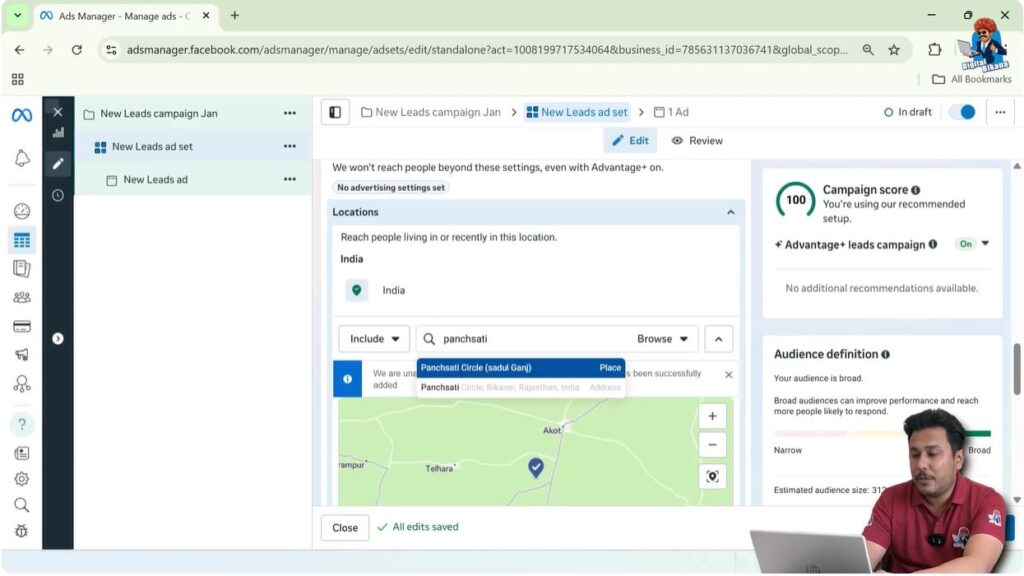1024x576 pixels.
Task: Open the Include dropdown
Action: tap(374, 339)
